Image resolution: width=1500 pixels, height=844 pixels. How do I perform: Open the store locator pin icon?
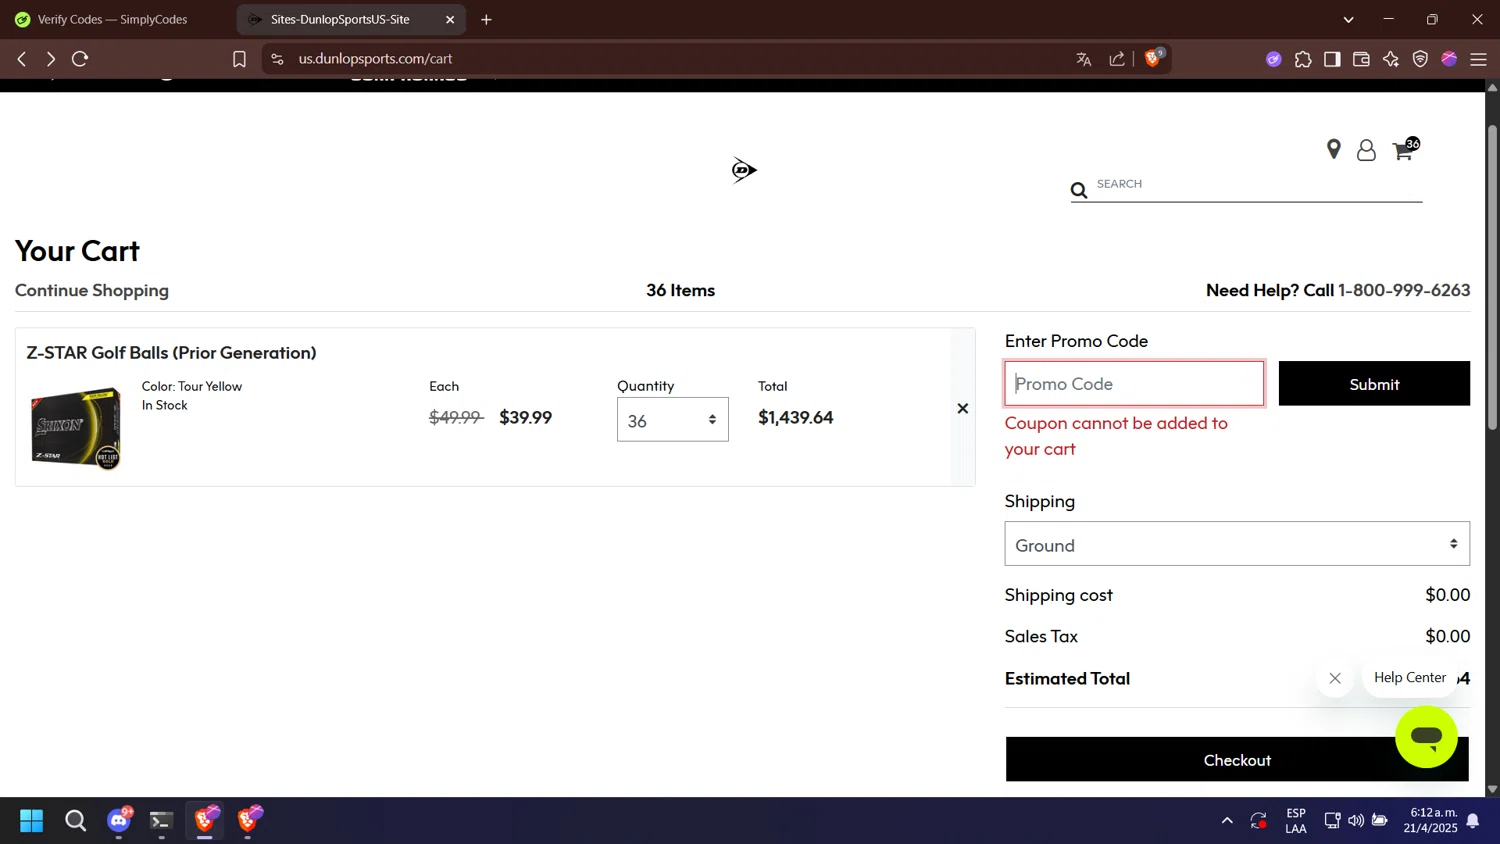click(1333, 150)
